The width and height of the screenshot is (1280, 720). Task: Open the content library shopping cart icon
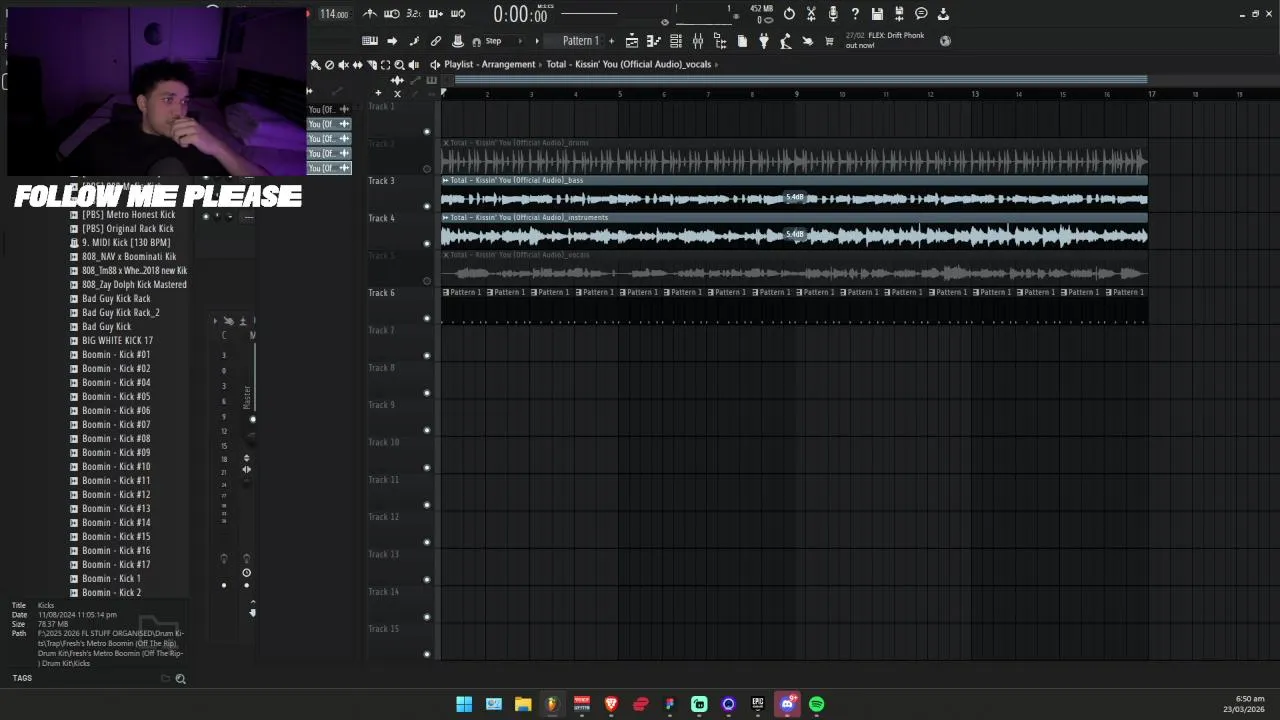pos(829,41)
